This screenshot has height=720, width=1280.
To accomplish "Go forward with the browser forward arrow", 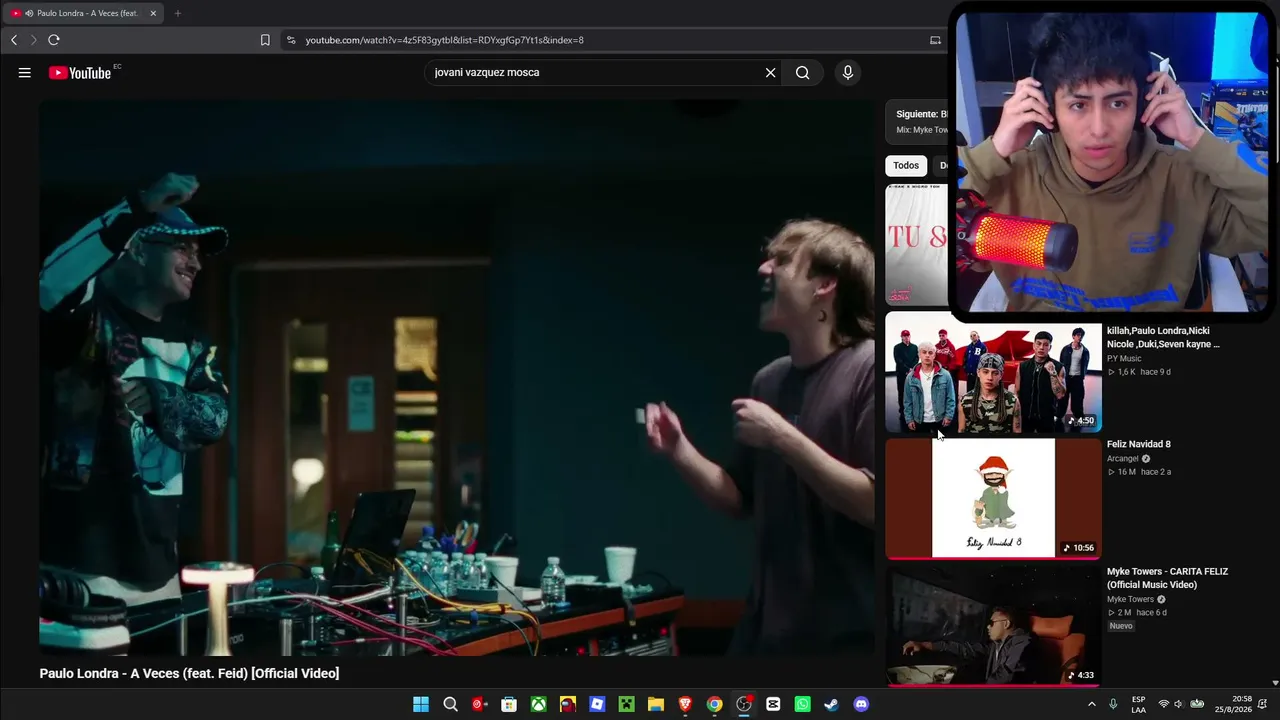I will point(33,40).
